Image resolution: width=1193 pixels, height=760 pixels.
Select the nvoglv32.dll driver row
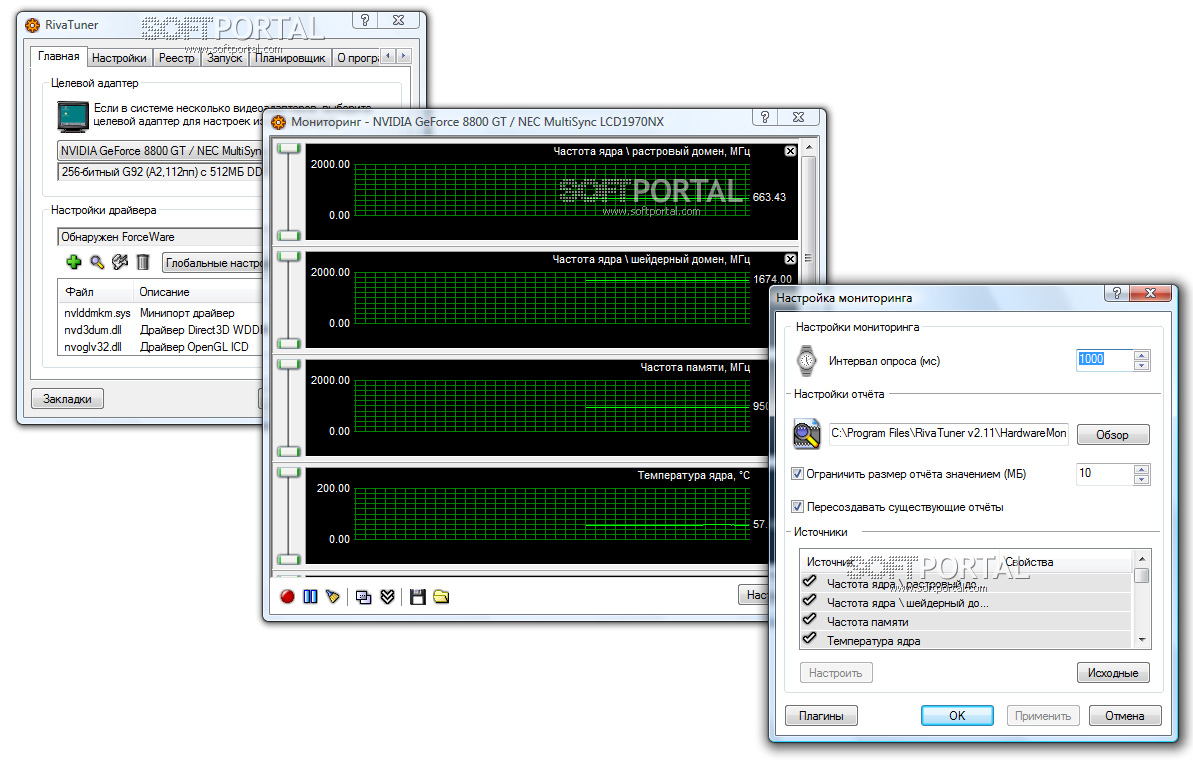161,347
